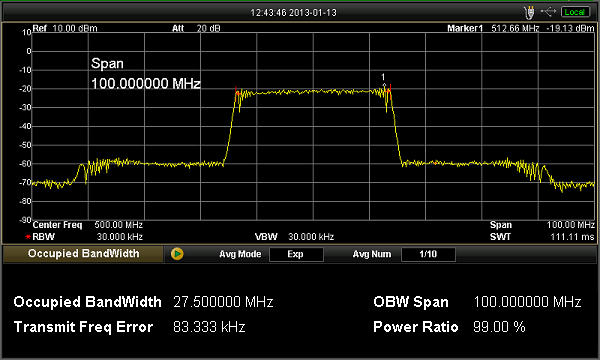Toggle the green Local indicator
Viewport: 600px width, 360px height.
575,12
